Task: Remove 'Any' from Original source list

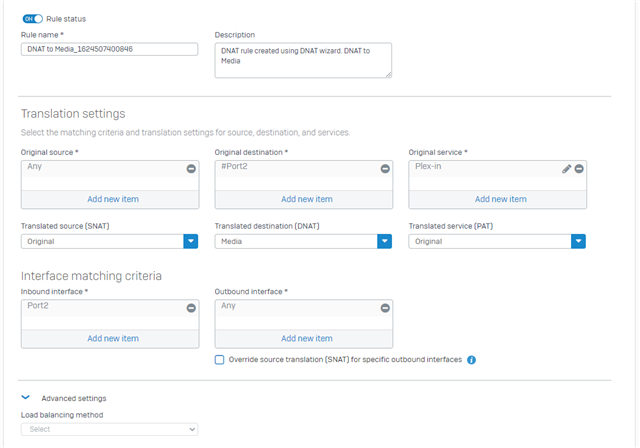Action: pos(191,169)
